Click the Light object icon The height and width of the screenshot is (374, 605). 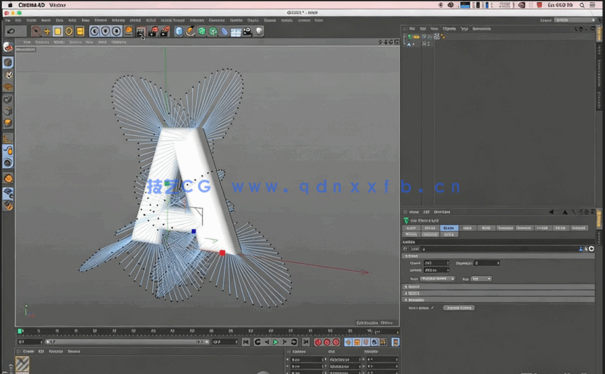click(x=259, y=31)
